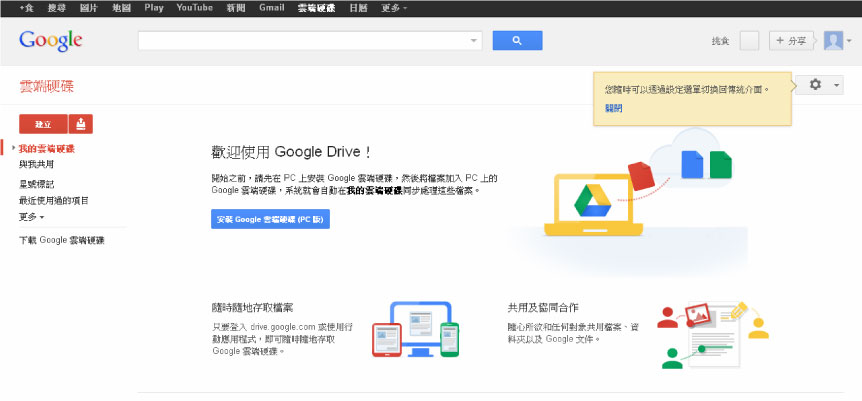Click the notifications box beside 分享
The width and height of the screenshot is (862, 401).
coord(749,41)
